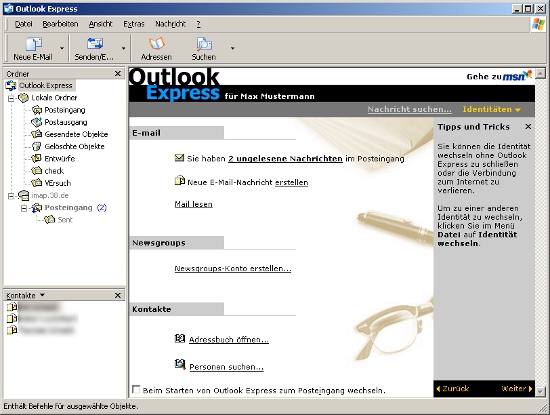This screenshot has width=550, height=415.
Task: Open the Adressen address book icon
Action: pos(156,44)
